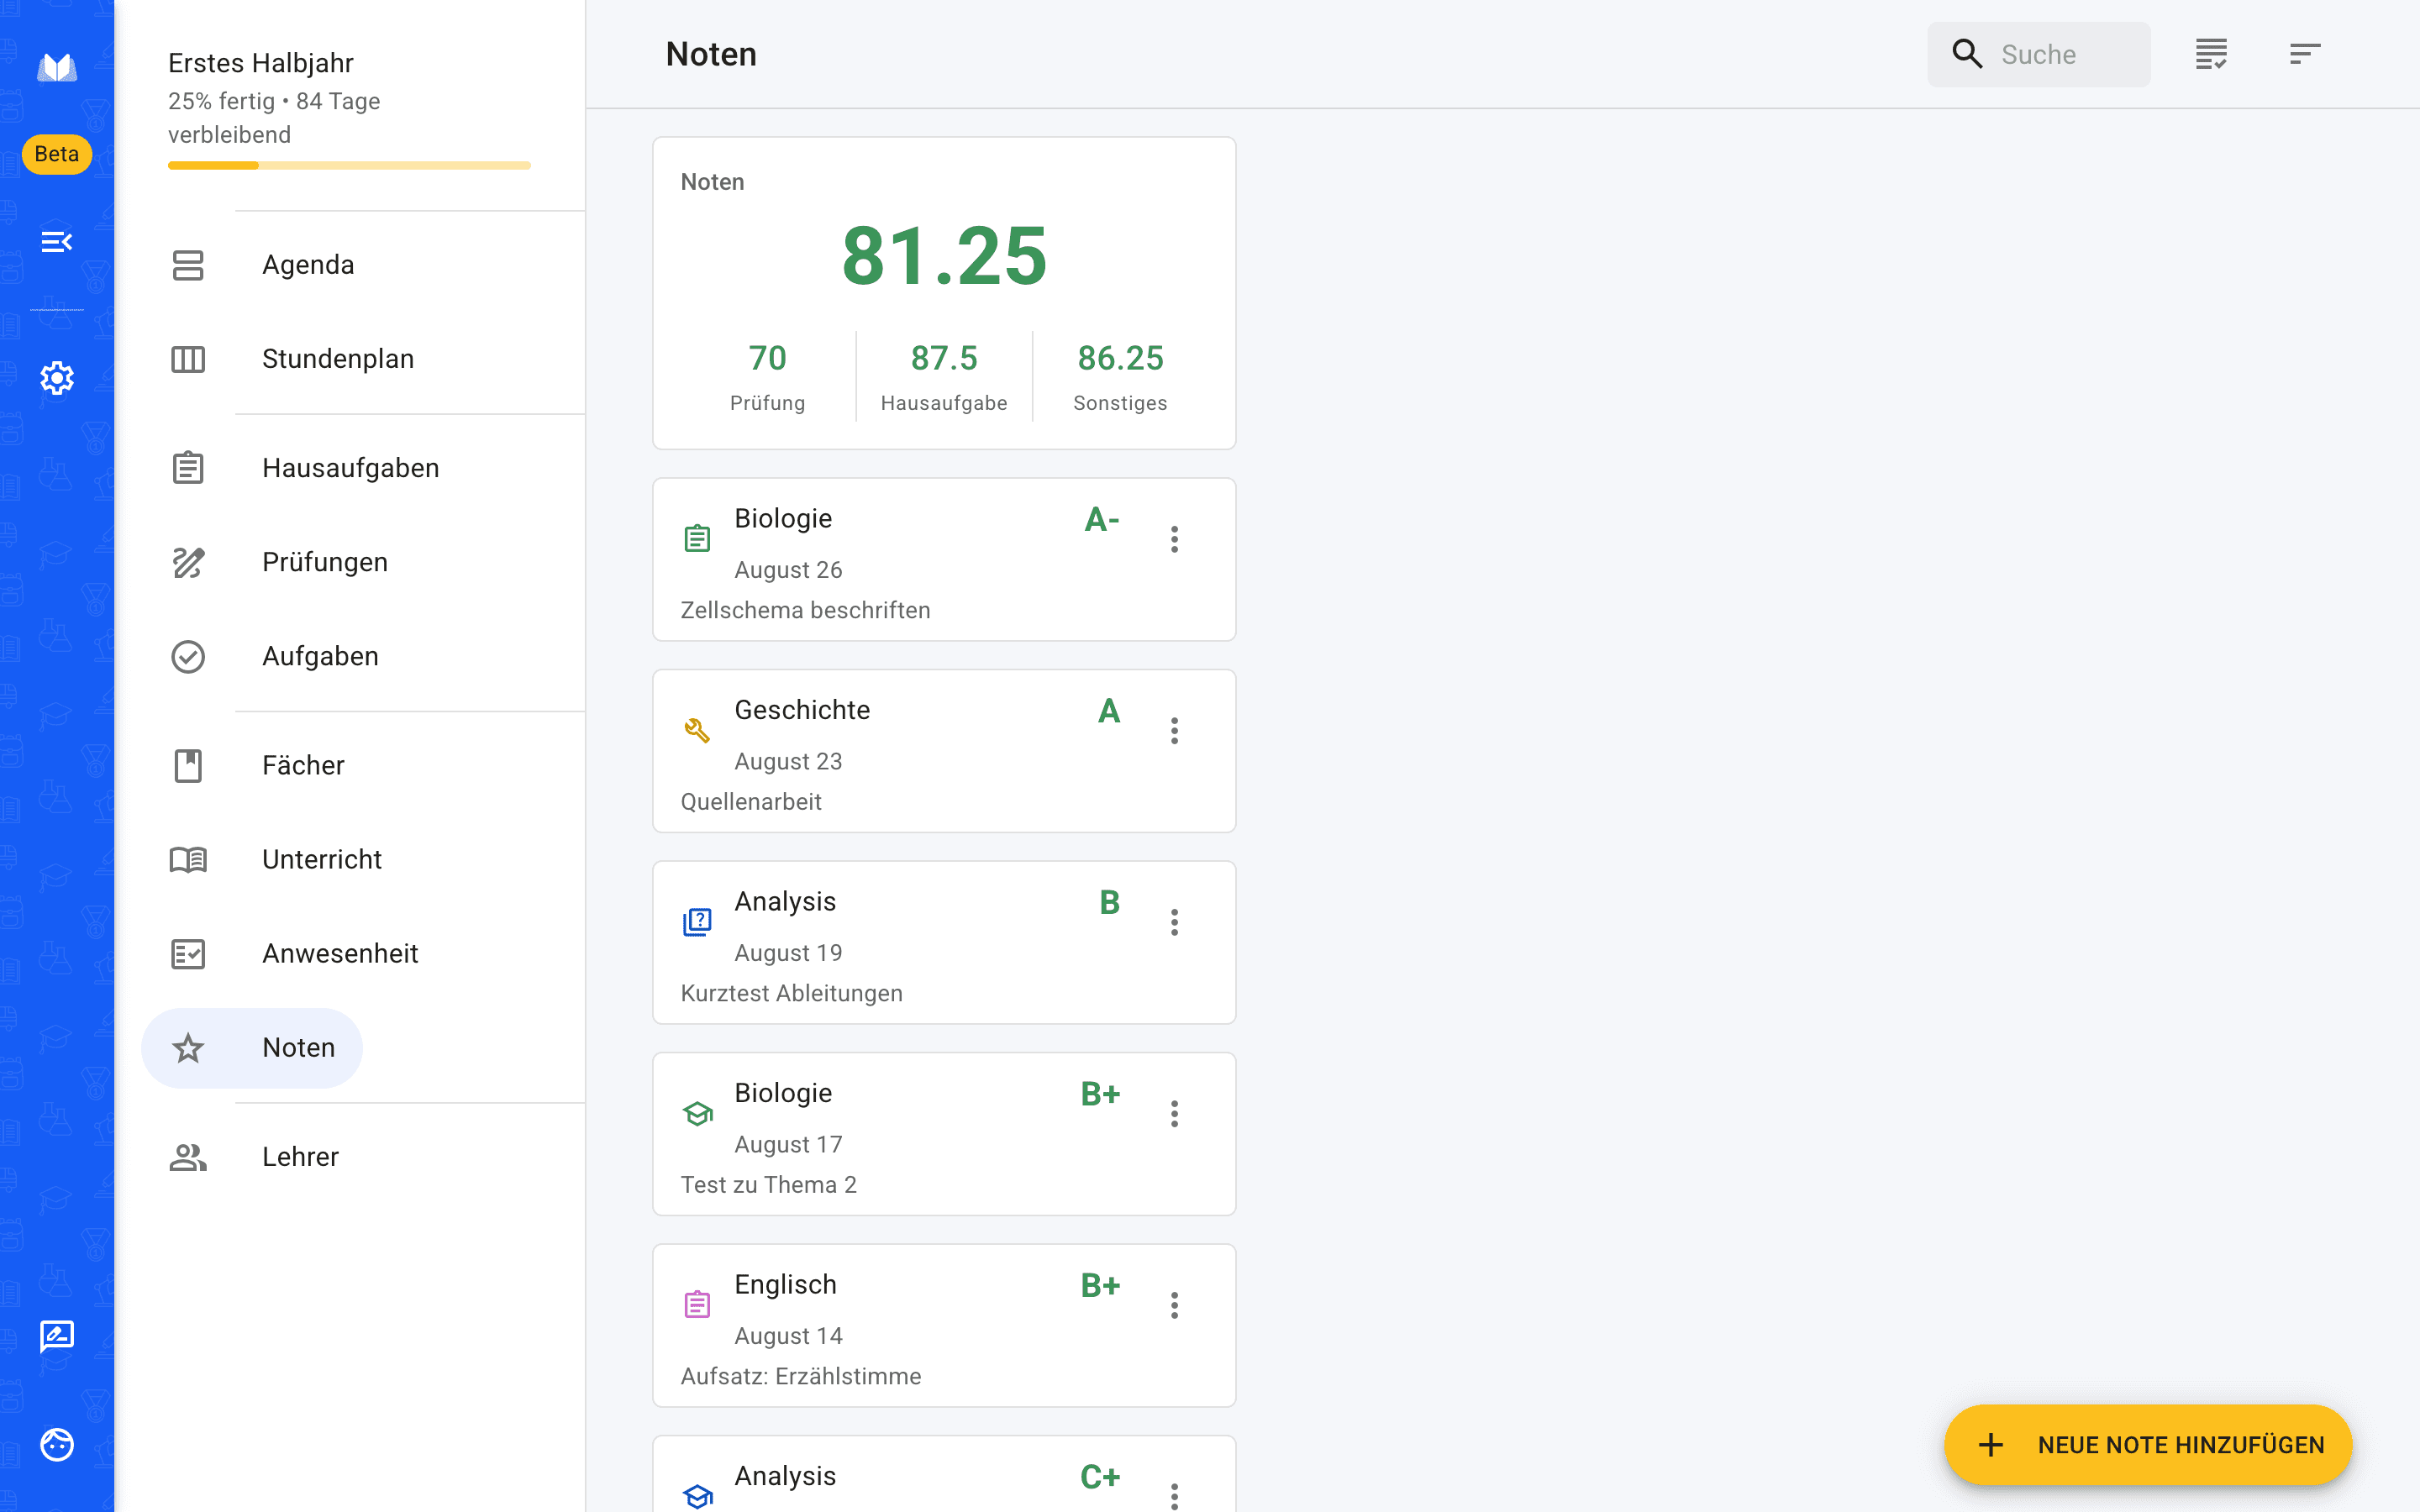Collapse the sidebar menu icon
Screen dimensions: 2420x1512
point(57,241)
